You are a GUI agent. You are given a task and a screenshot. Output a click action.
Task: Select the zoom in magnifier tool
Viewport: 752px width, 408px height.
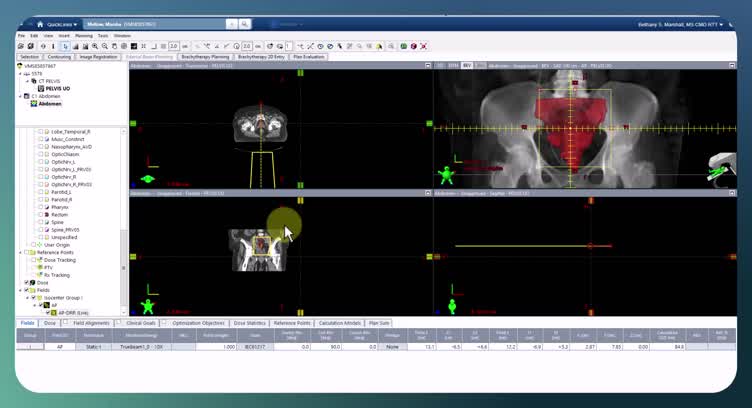(95, 47)
